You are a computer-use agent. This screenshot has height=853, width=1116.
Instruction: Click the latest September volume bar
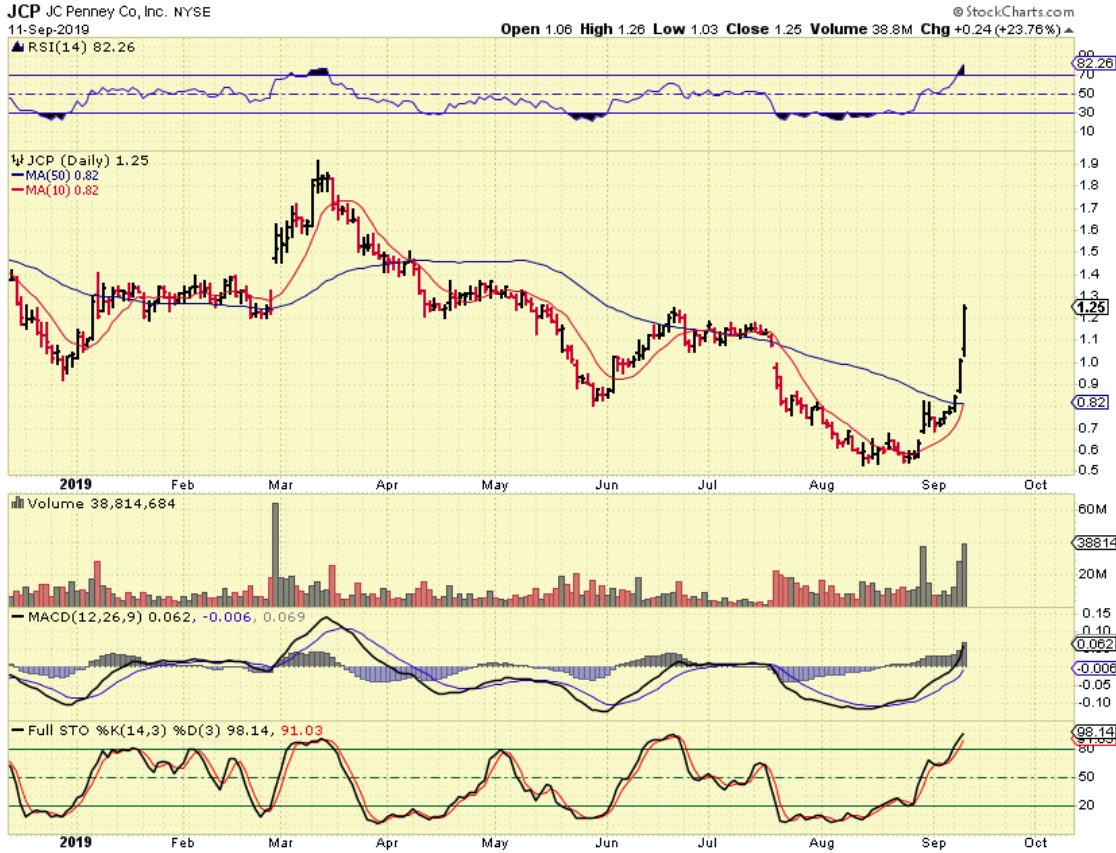click(964, 575)
